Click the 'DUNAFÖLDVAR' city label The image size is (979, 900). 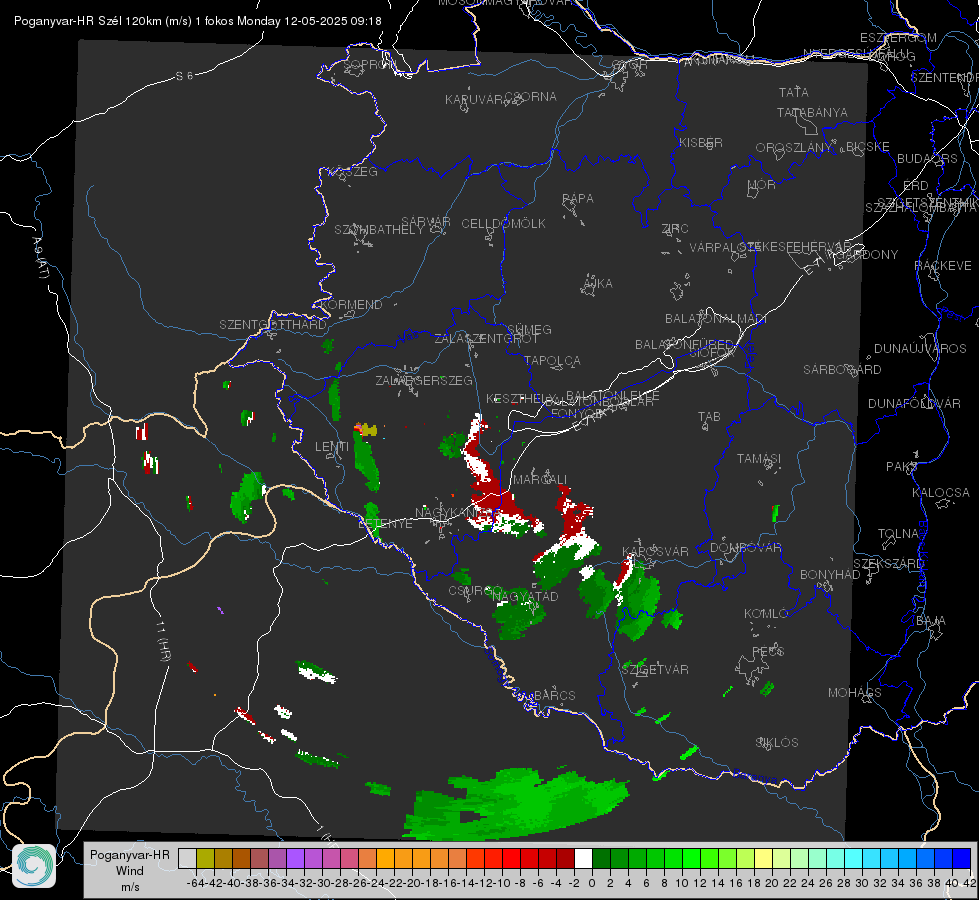pyautogui.click(x=914, y=403)
